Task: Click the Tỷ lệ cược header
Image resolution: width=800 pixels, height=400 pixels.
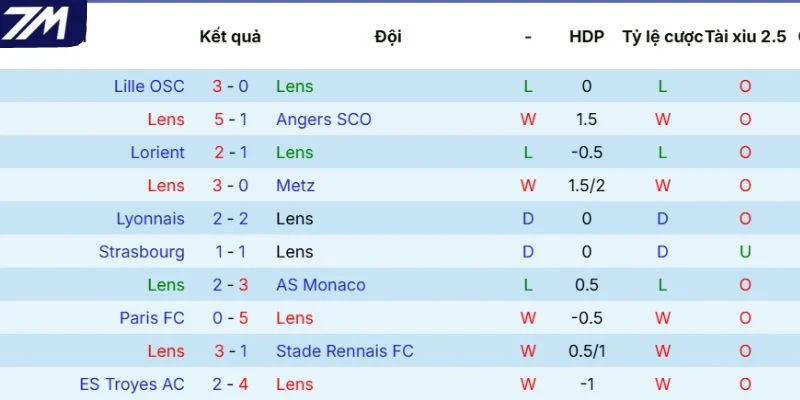Action: pos(662,37)
